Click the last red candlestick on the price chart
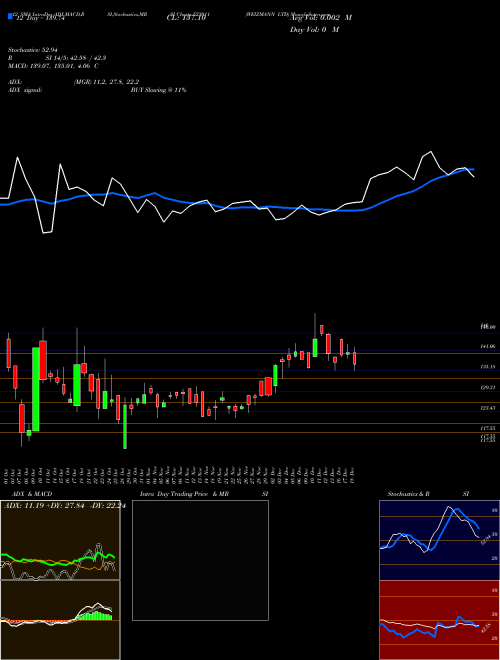The image size is (500, 660). pyautogui.click(x=355, y=359)
